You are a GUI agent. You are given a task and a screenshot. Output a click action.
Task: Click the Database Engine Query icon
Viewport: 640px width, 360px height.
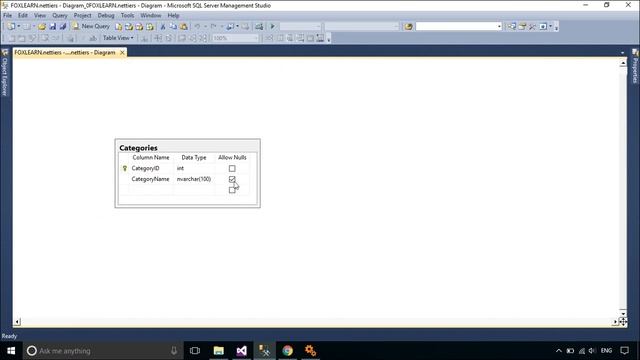point(118,27)
